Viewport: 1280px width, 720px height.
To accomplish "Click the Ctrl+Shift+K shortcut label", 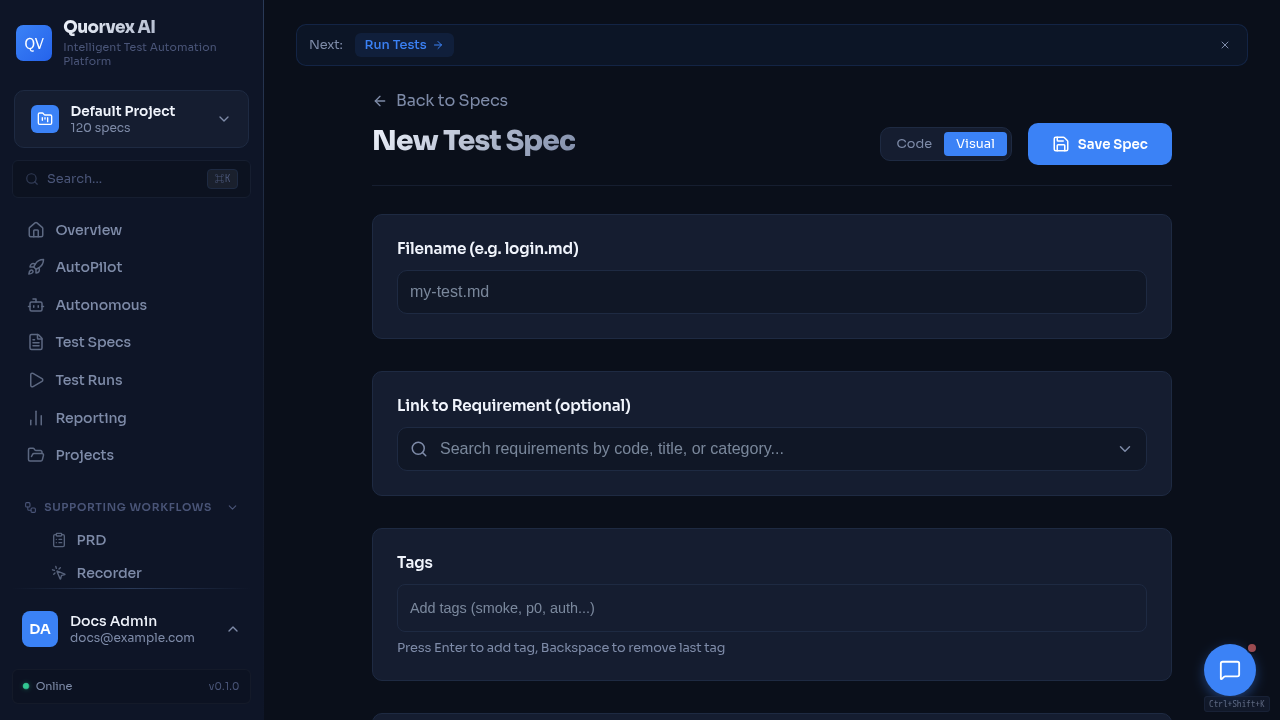I will [1237, 704].
